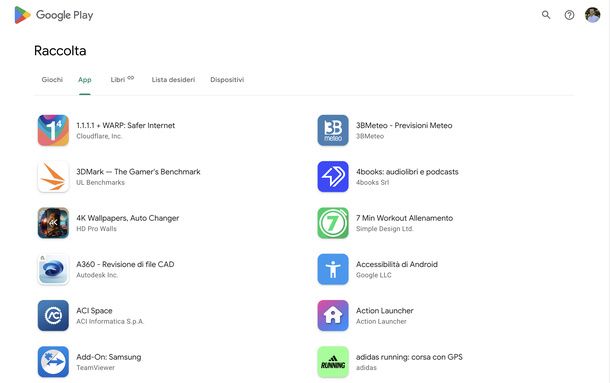
Task: Open 'A360 - Revisione di file CAD' title
Action: pyautogui.click(x=125, y=264)
